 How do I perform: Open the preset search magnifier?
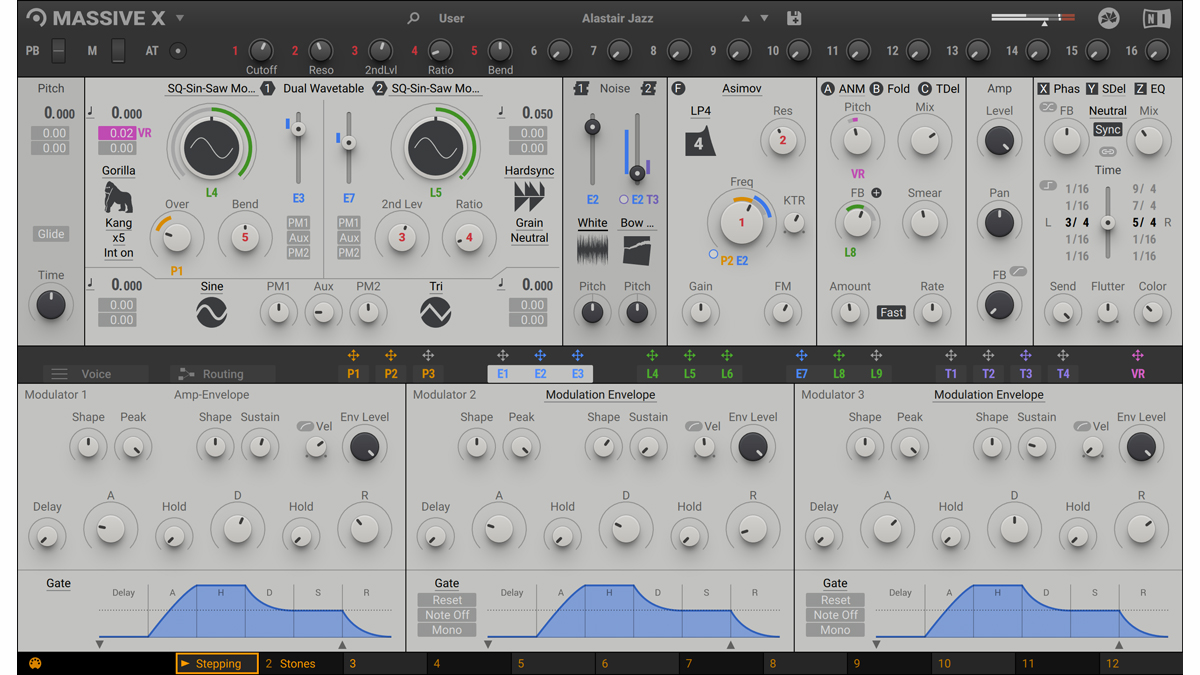point(413,18)
